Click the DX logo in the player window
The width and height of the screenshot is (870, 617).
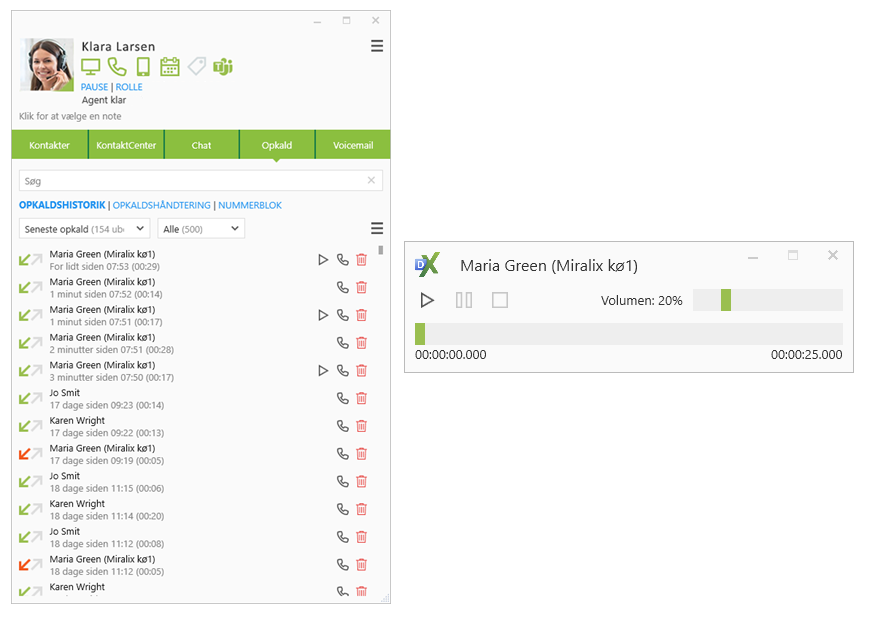point(427,265)
